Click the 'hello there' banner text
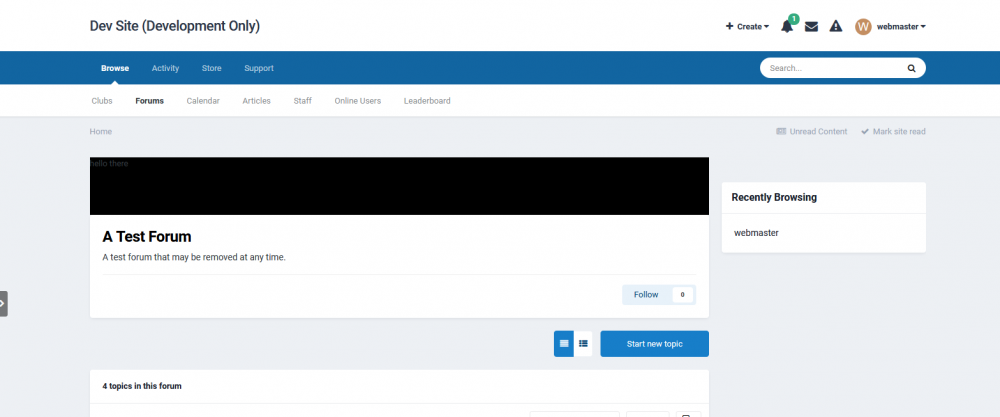Screen dimensions: 1000x417 click(109, 163)
